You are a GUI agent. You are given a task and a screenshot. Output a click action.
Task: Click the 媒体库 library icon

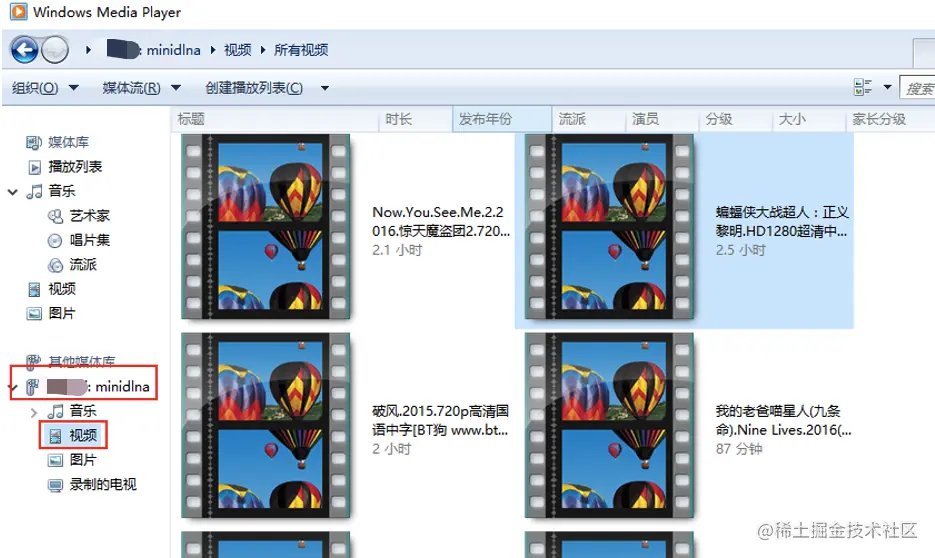point(34,142)
